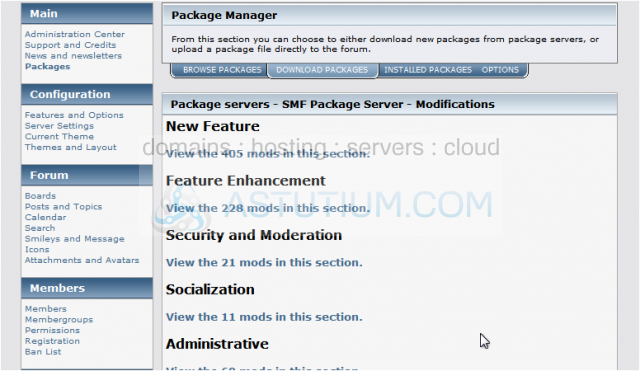This screenshot has height=371, width=640.
Task: Open Administration Center link
Action: (75, 34)
